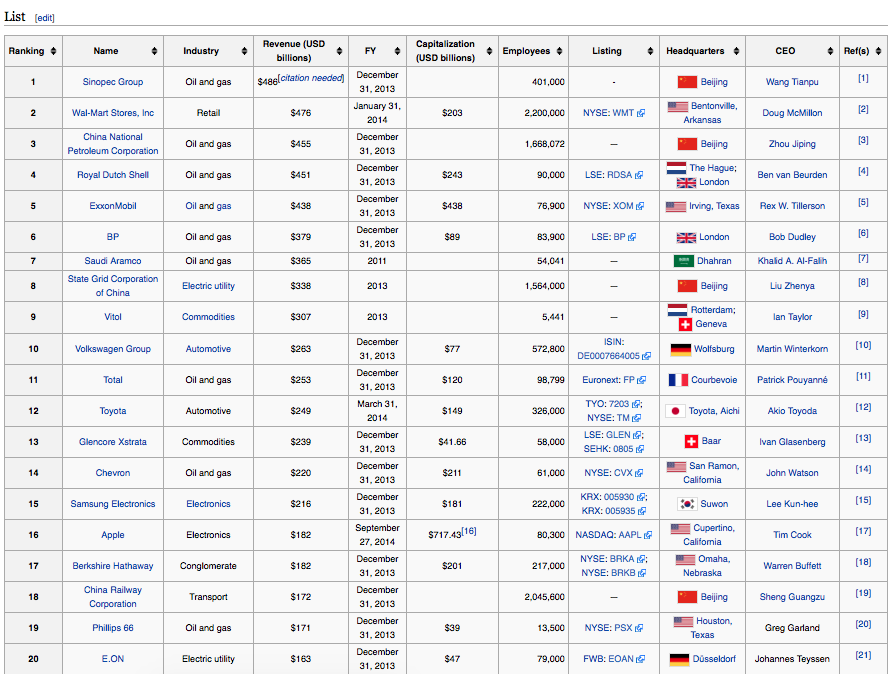Viewport: 893px width, 674px height.
Task: Open the Royal Dutch Shell link
Action: point(113,175)
